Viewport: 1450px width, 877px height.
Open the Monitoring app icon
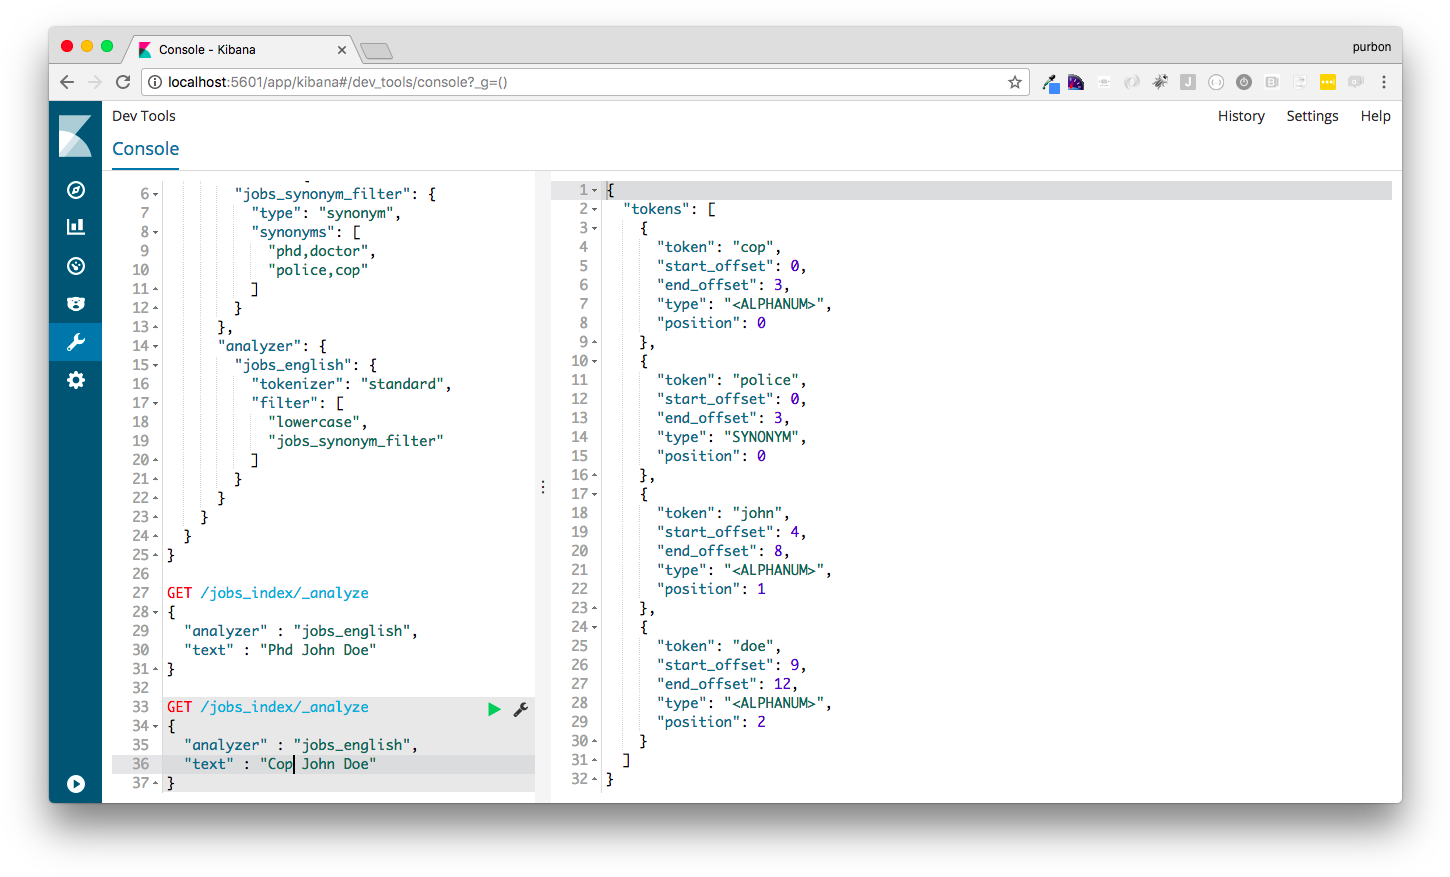click(76, 304)
